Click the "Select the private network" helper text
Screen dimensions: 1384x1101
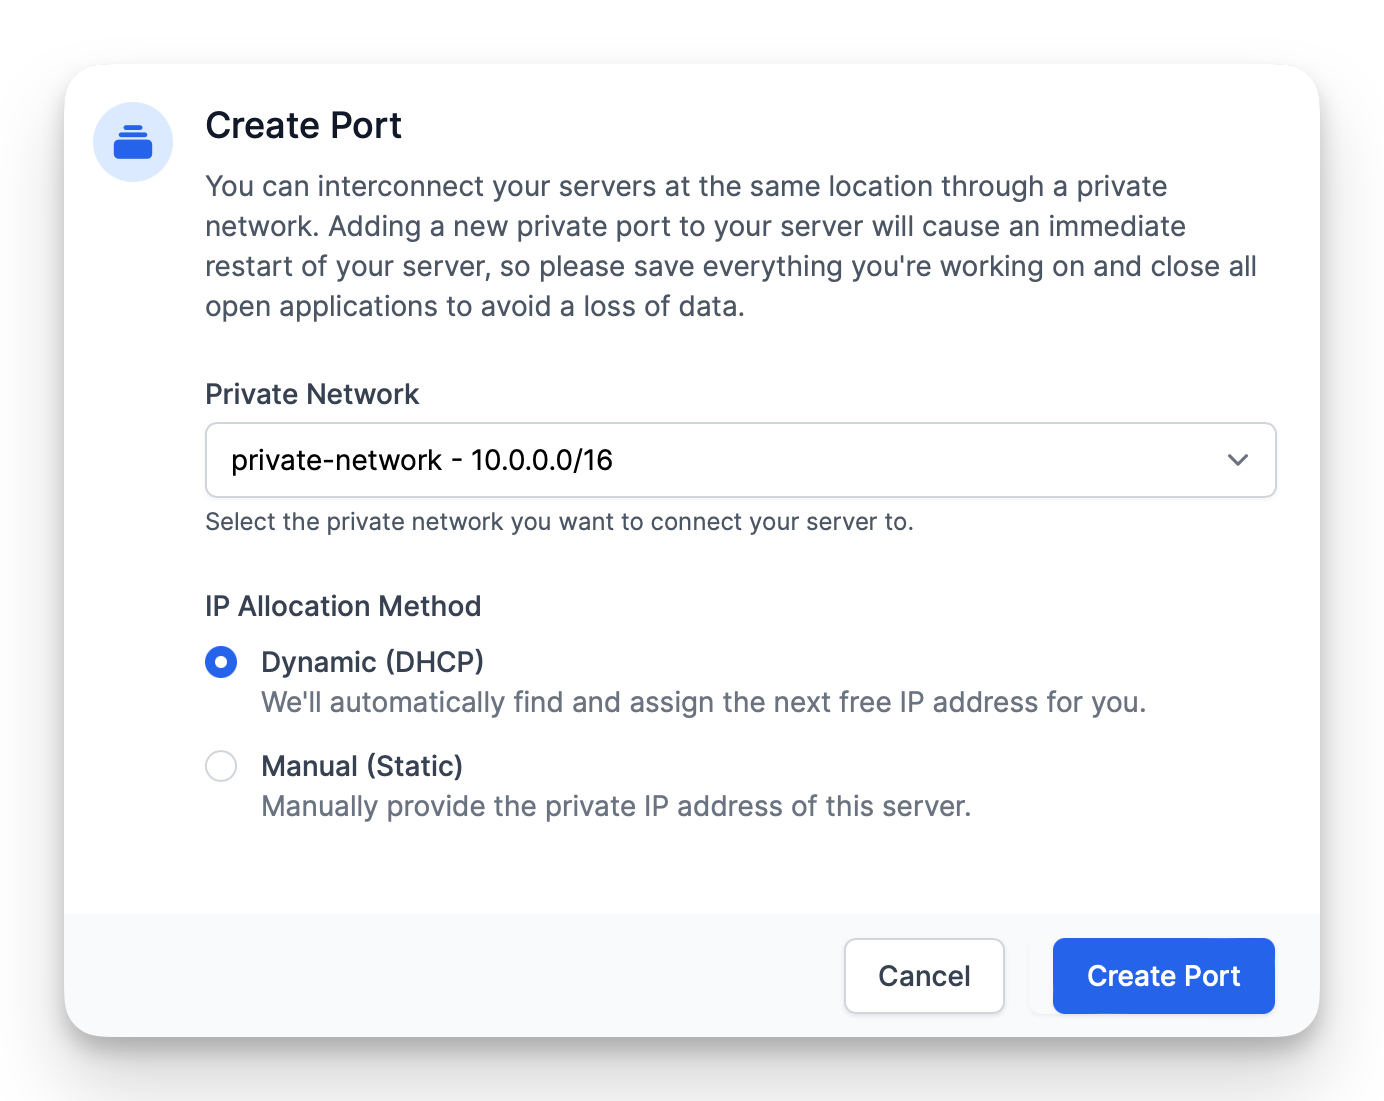559,522
